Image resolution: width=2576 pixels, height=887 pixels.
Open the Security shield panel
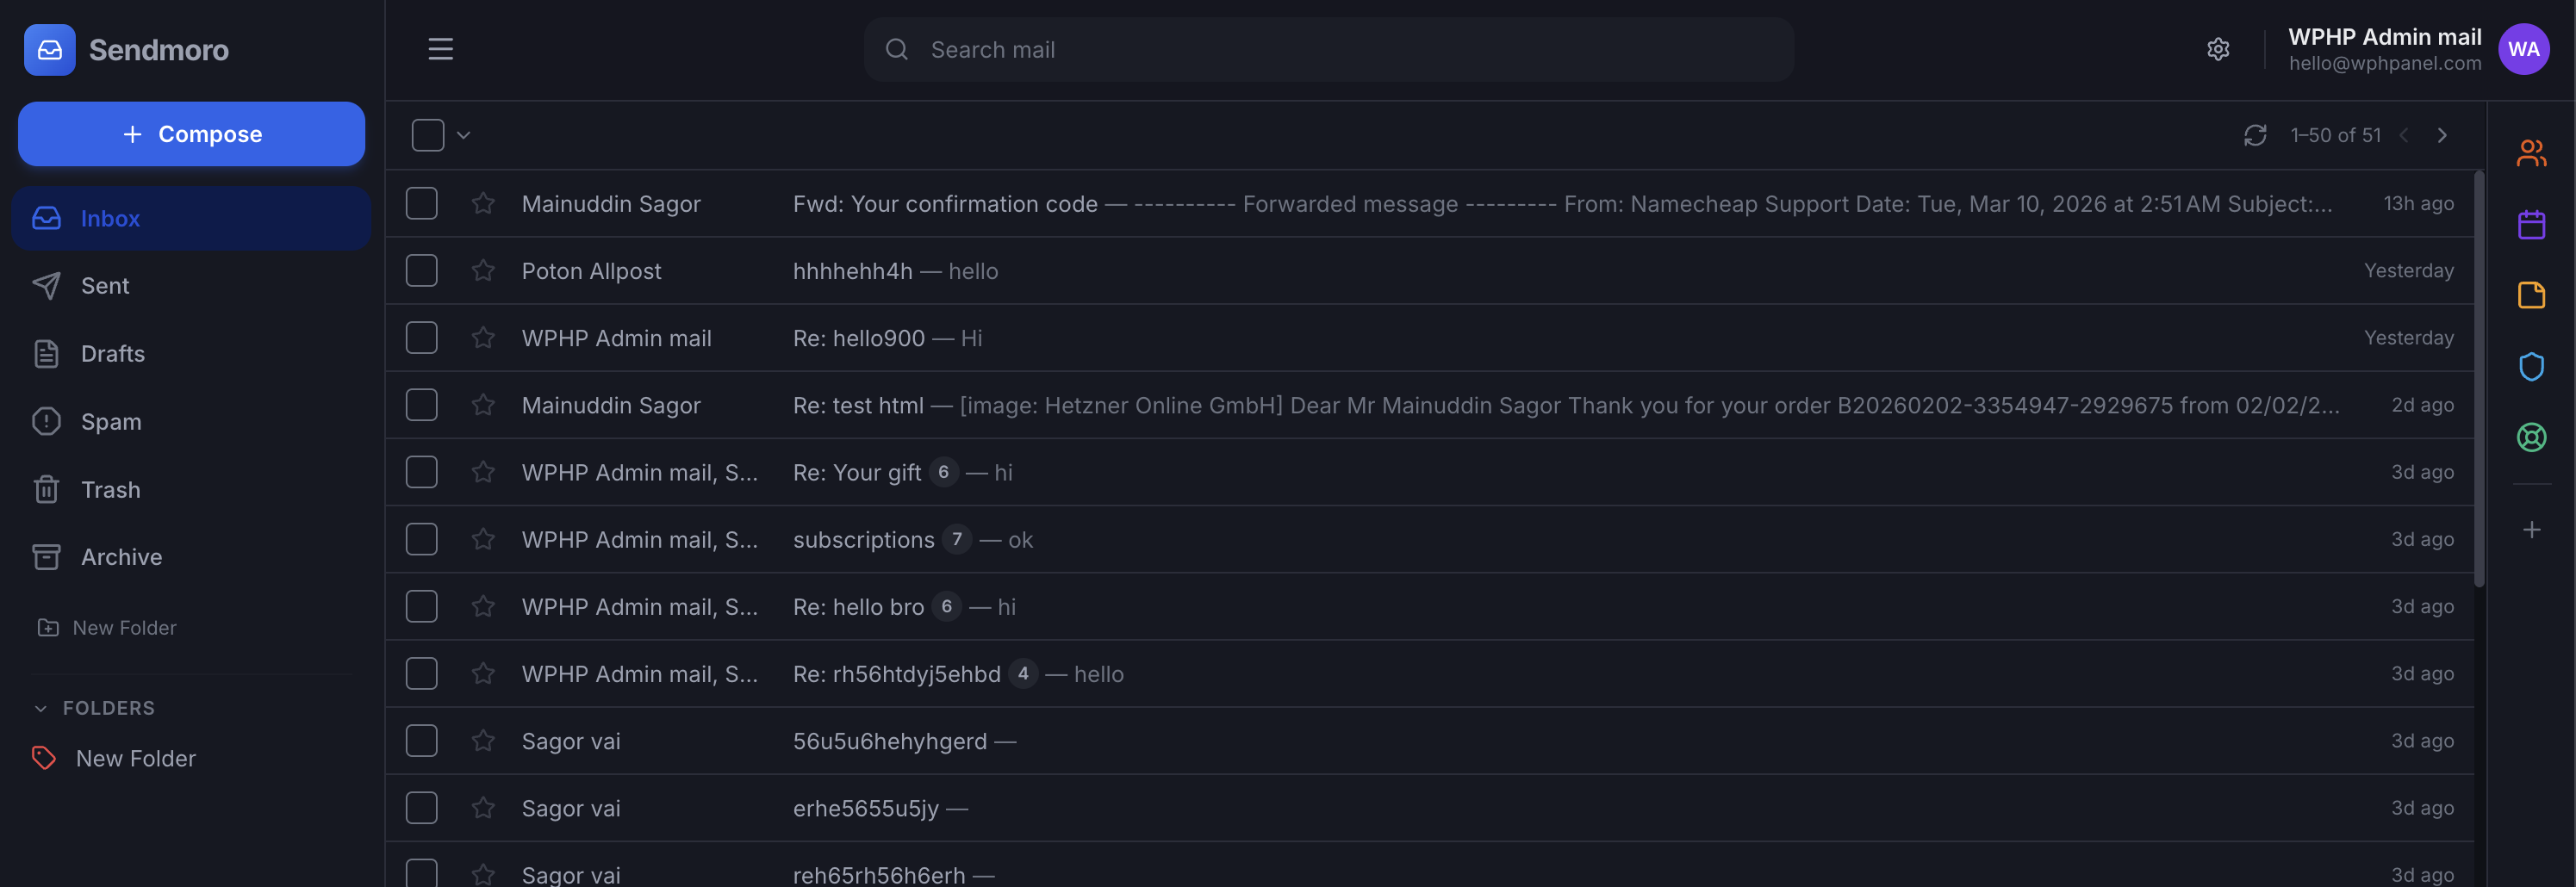(2532, 366)
